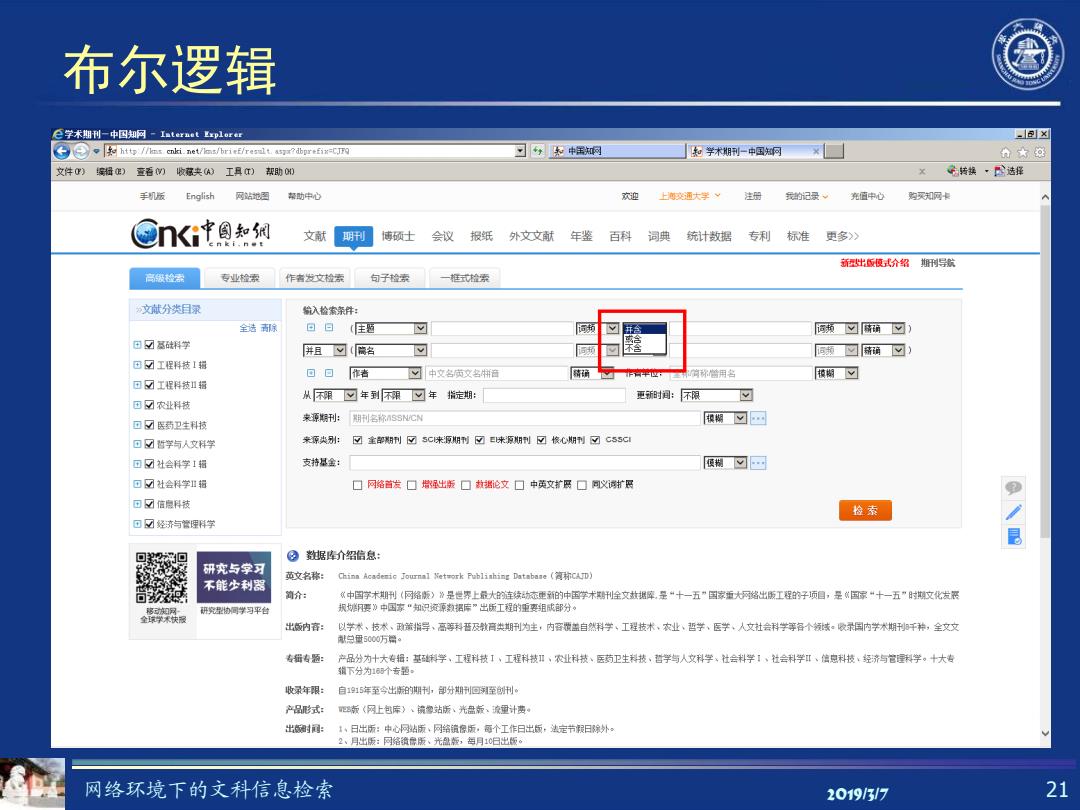
Task: Click the chat bubble icon in the side widget
Action: pyautogui.click(x=1013, y=488)
